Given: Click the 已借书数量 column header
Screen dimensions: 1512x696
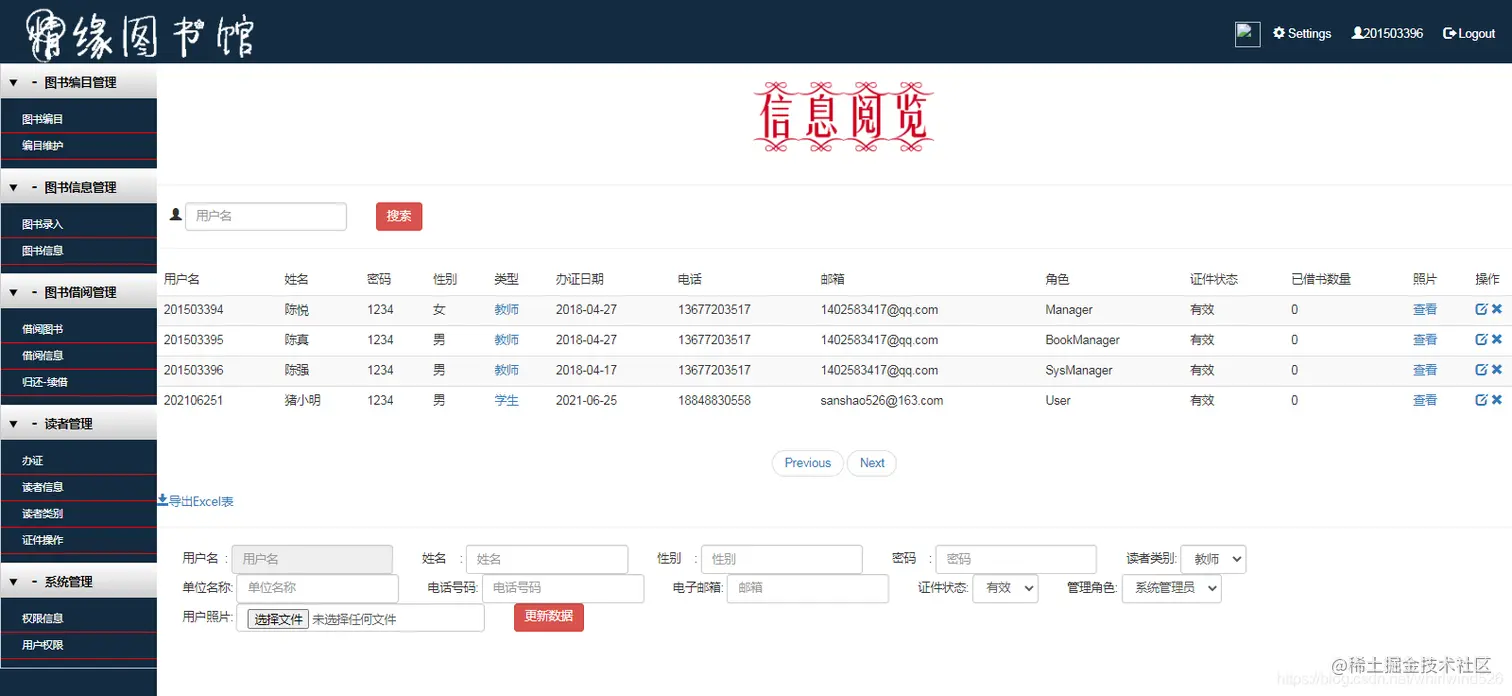Looking at the screenshot, I should coord(1321,279).
